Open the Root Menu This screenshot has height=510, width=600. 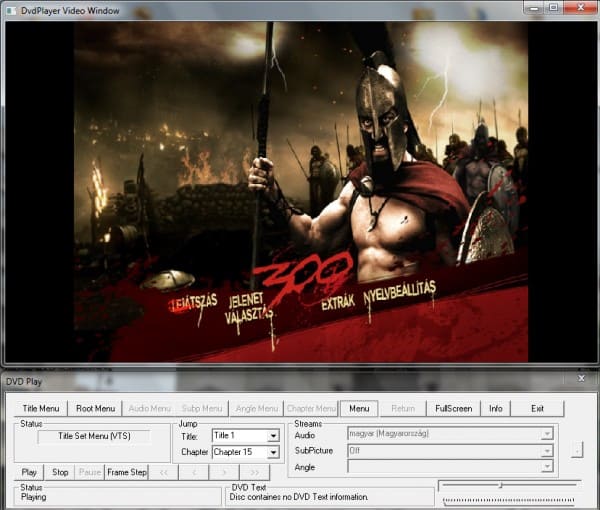coord(96,408)
